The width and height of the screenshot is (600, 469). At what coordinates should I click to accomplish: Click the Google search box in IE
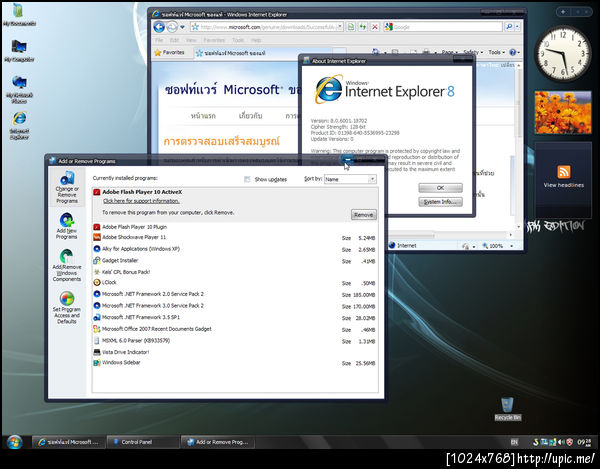443,27
